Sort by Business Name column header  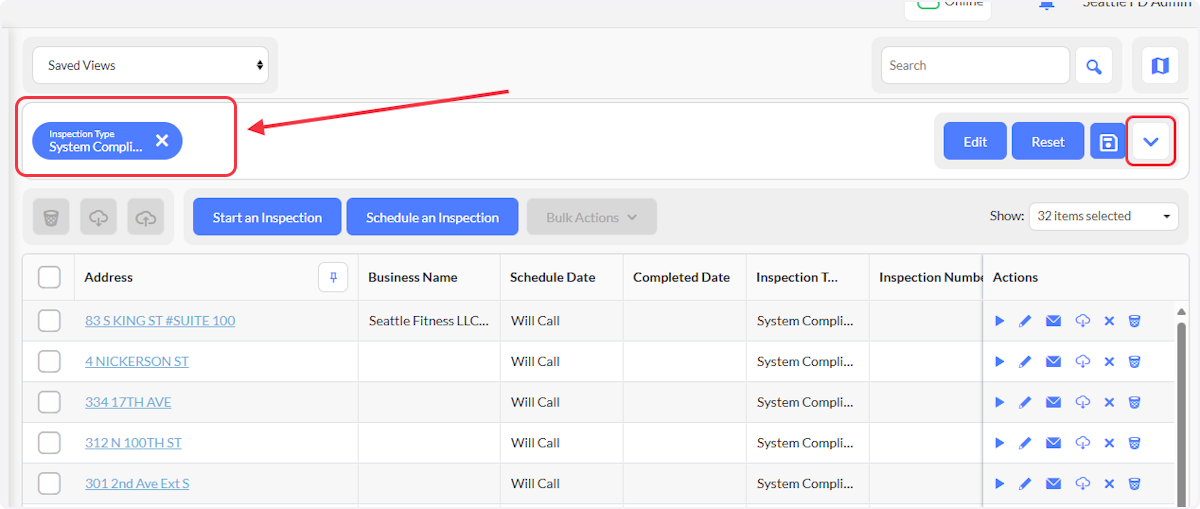click(413, 277)
